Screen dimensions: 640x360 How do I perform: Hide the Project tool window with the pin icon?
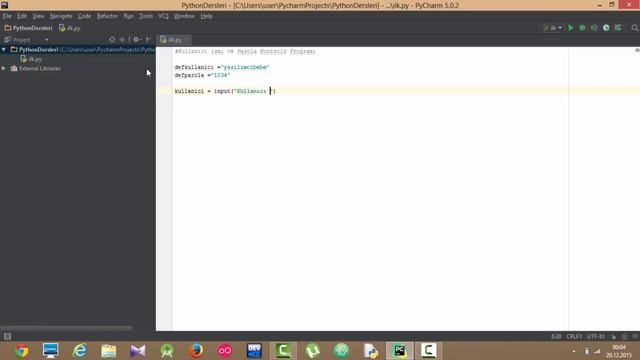(149, 40)
